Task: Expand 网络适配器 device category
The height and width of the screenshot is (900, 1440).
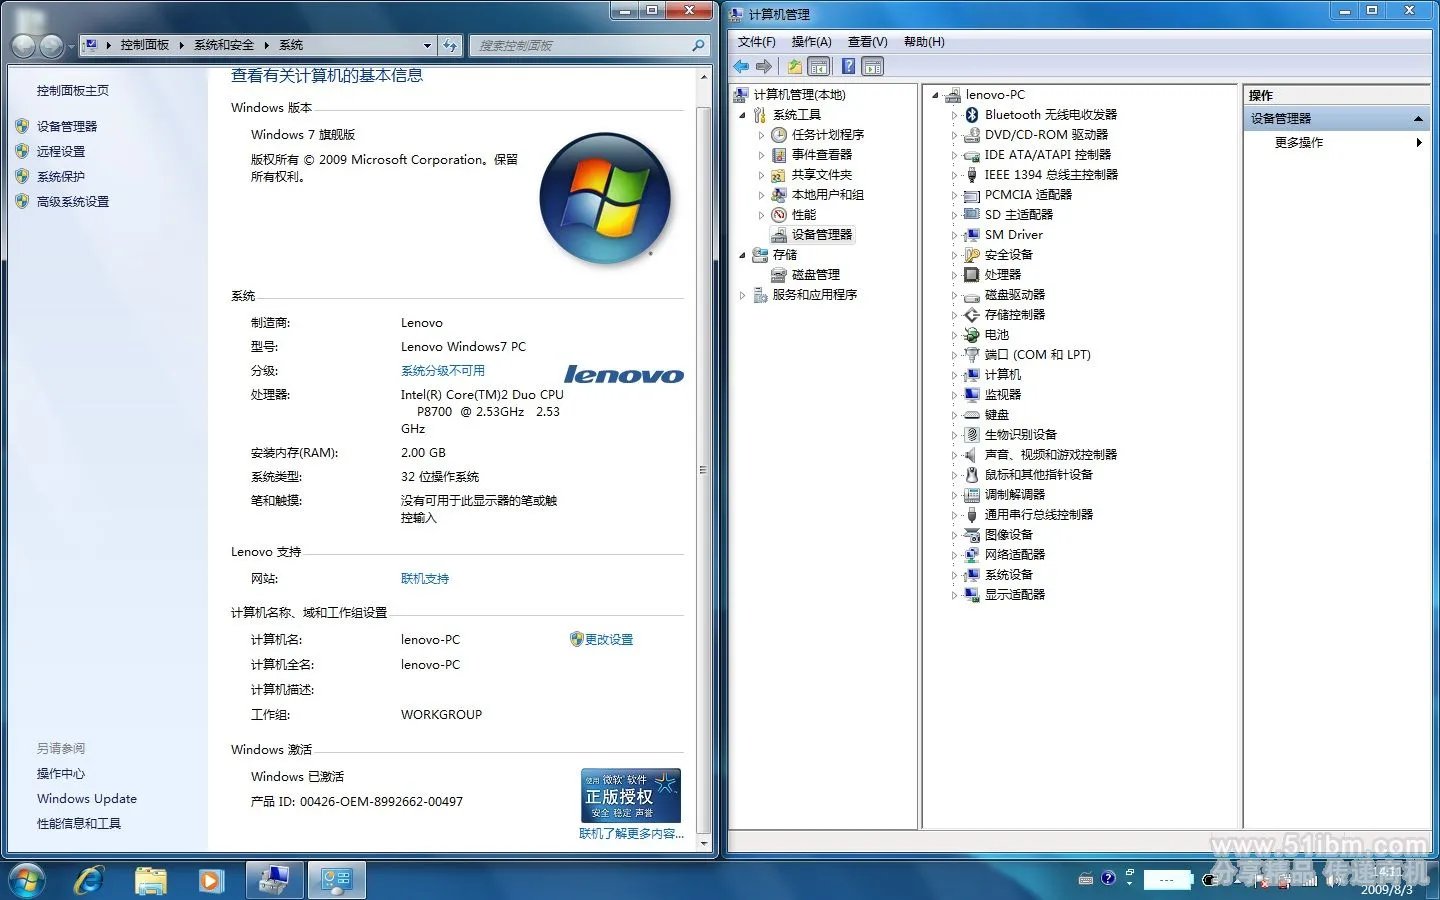Action: pos(954,555)
